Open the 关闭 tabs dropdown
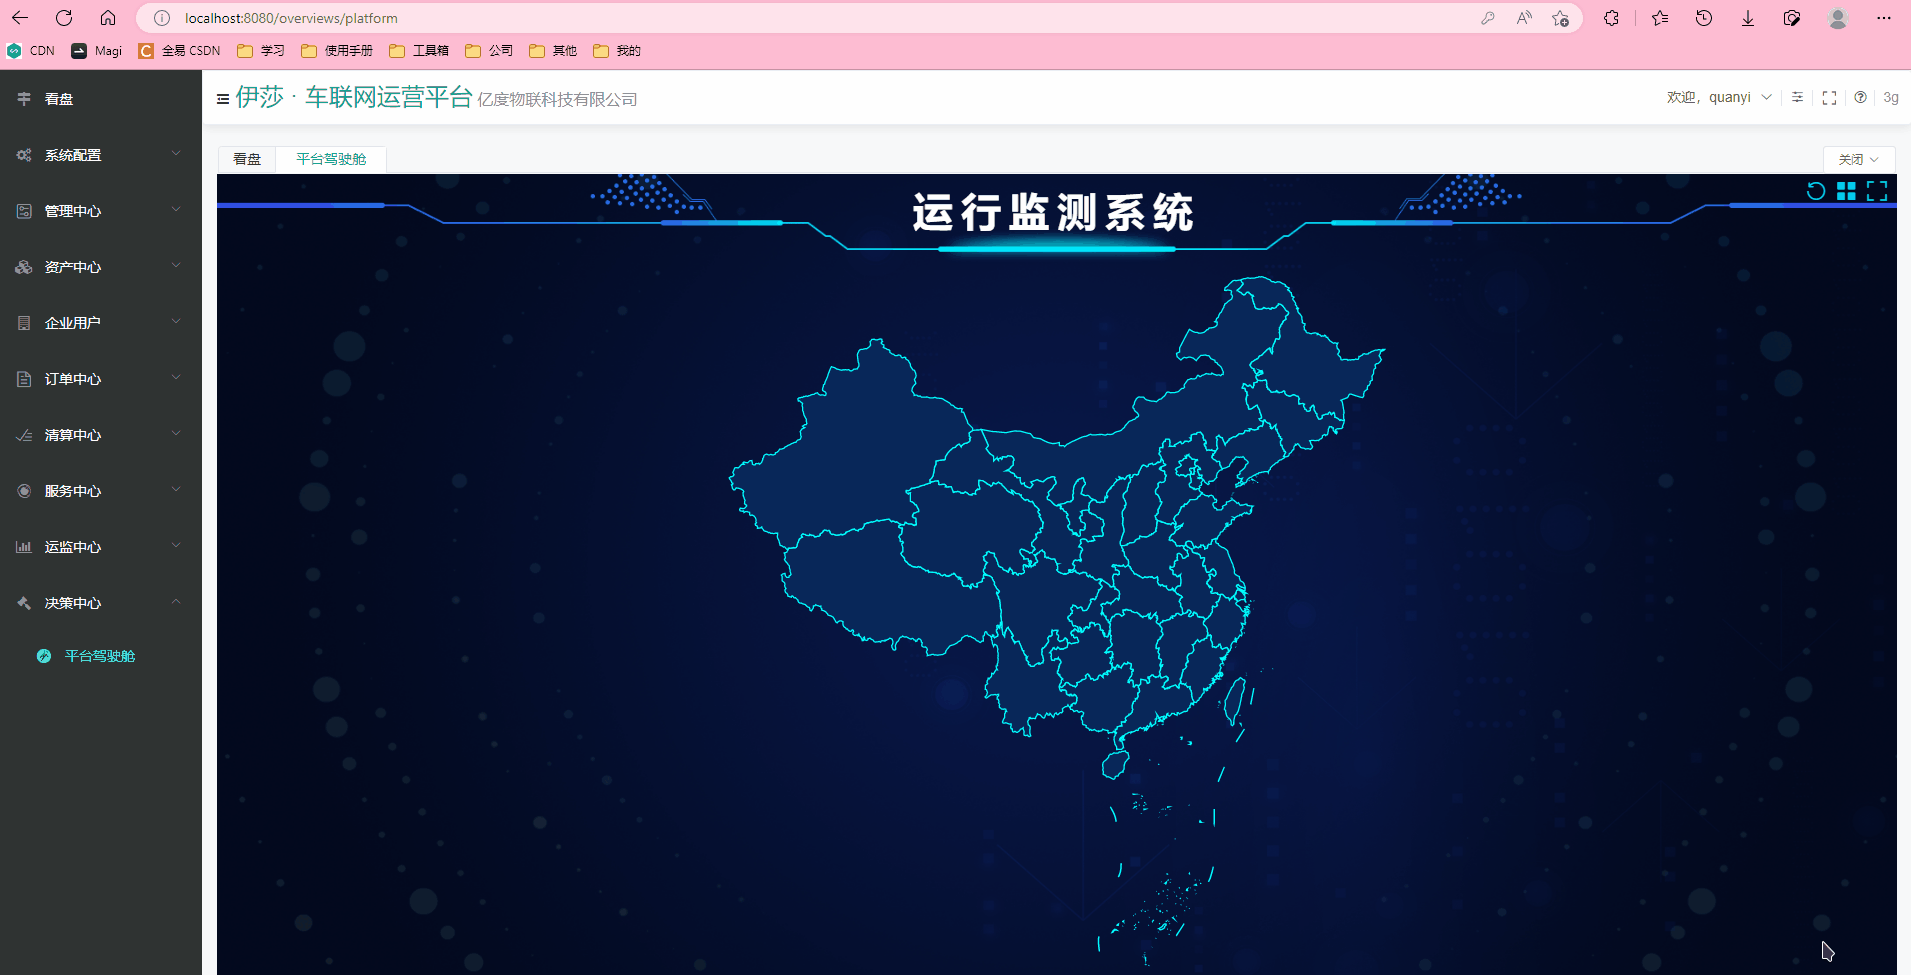The width and height of the screenshot is (1911, 975). pyautogui.click(x=1858, y=160)
